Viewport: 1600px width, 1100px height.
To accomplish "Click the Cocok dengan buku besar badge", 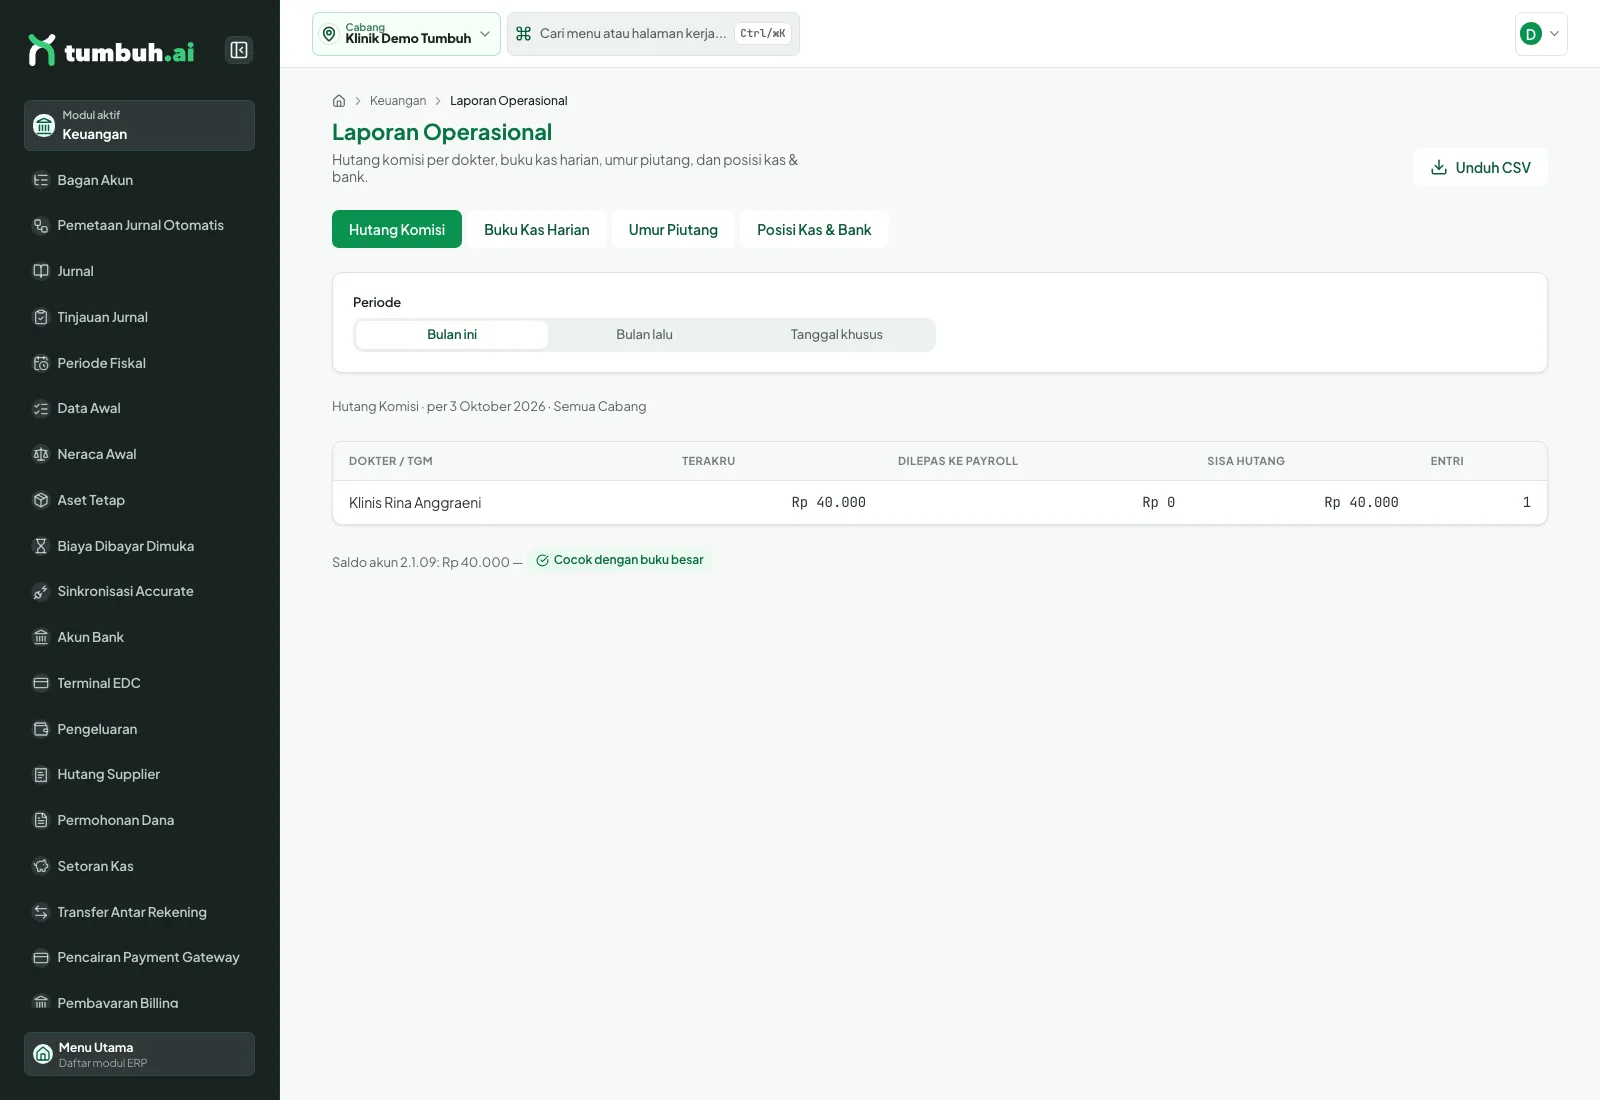I will coord(620,560).
